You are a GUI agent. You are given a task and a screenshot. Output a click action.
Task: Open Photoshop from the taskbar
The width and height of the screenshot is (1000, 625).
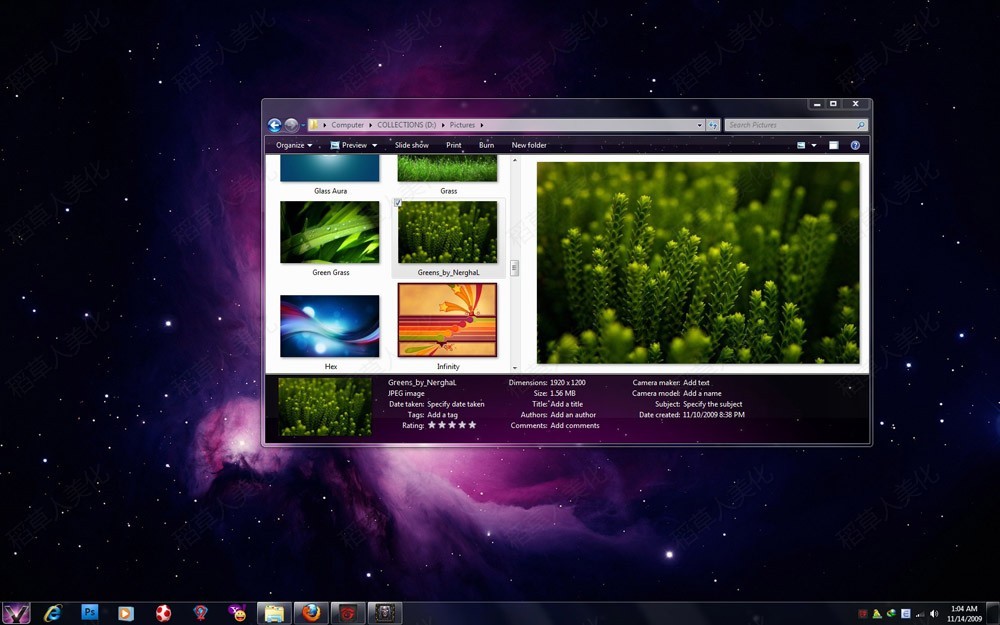pyautogui.click(x=89, y=612)
